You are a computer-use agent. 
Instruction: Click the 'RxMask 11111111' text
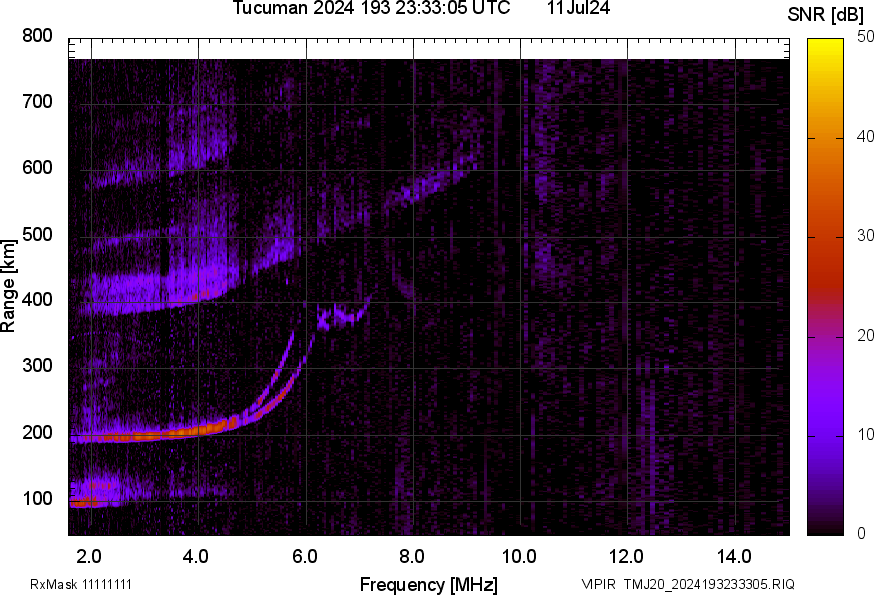(x=81, y=584)
